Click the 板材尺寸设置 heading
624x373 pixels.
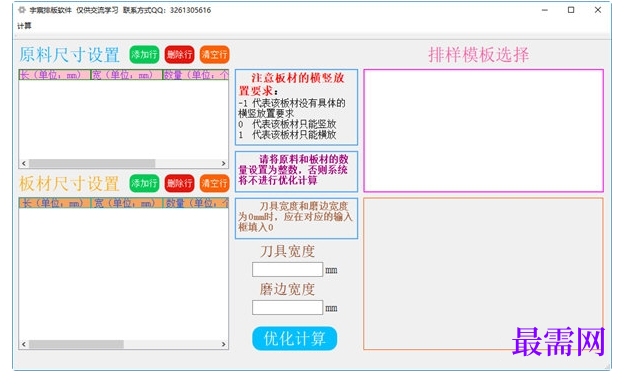pos(69,184)
